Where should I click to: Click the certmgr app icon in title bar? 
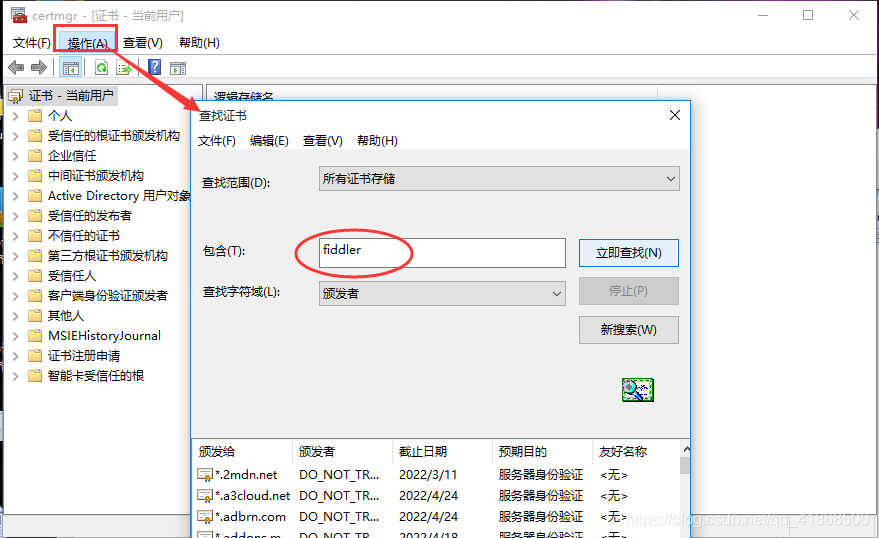click(18, 15)
